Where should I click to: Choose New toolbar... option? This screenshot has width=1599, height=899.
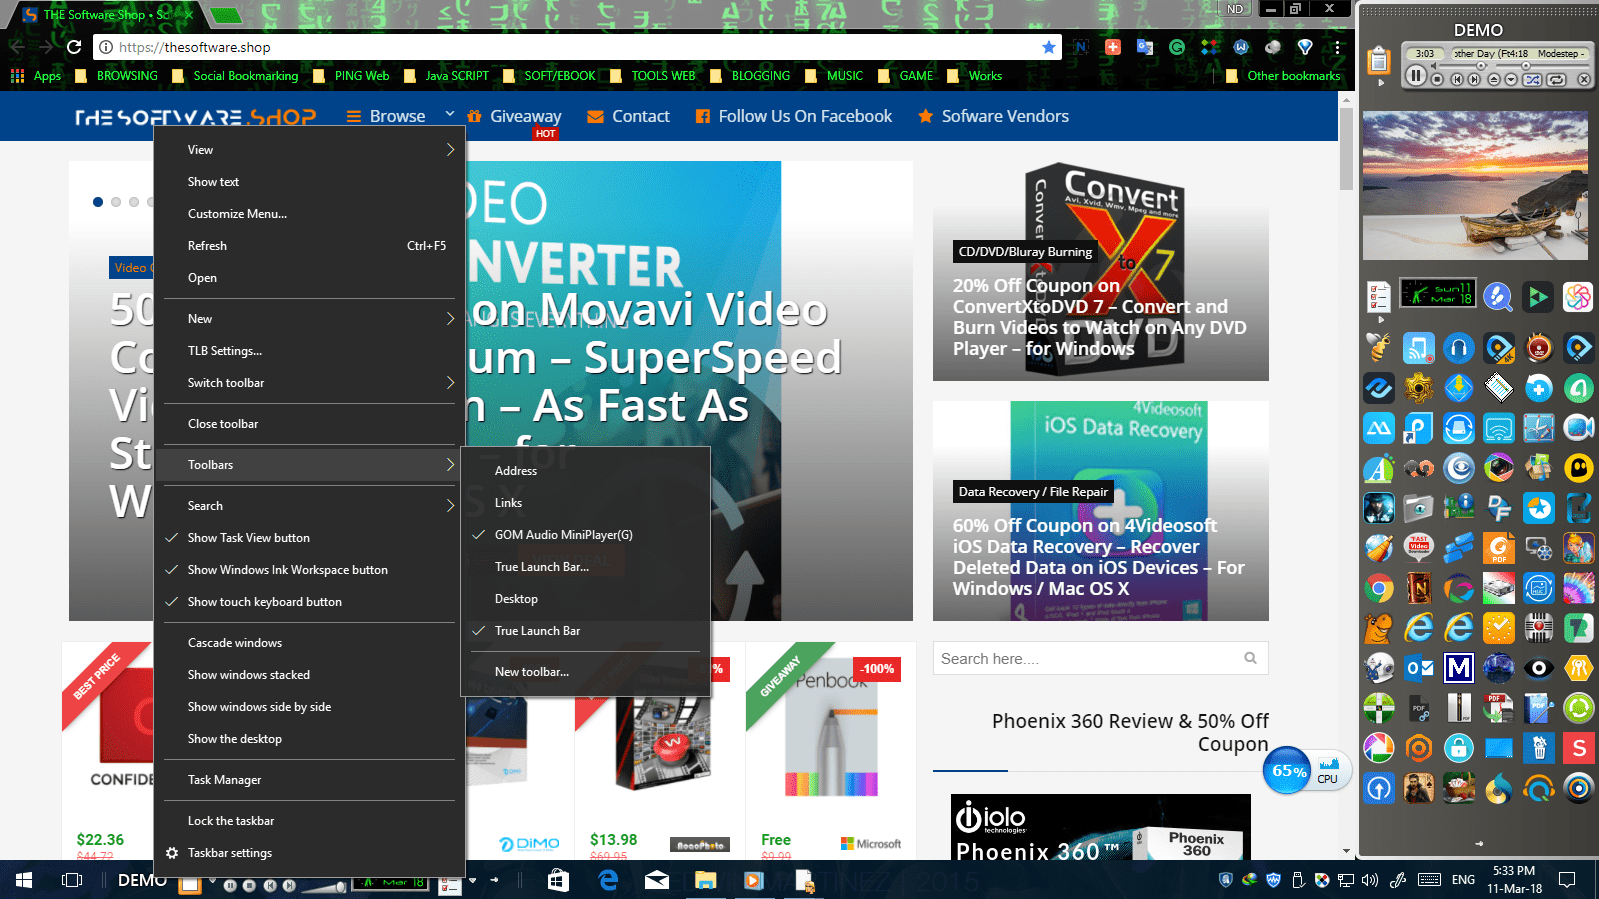coord(585,672)
